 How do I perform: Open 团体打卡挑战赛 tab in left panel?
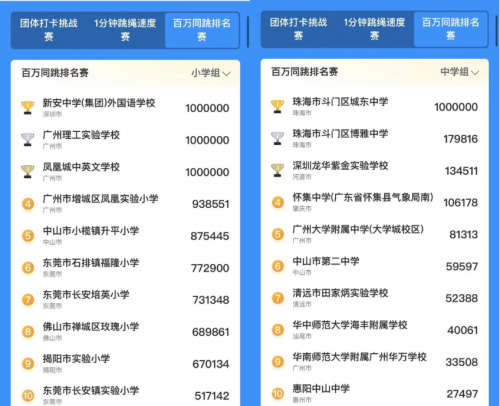tap(49, 30)
